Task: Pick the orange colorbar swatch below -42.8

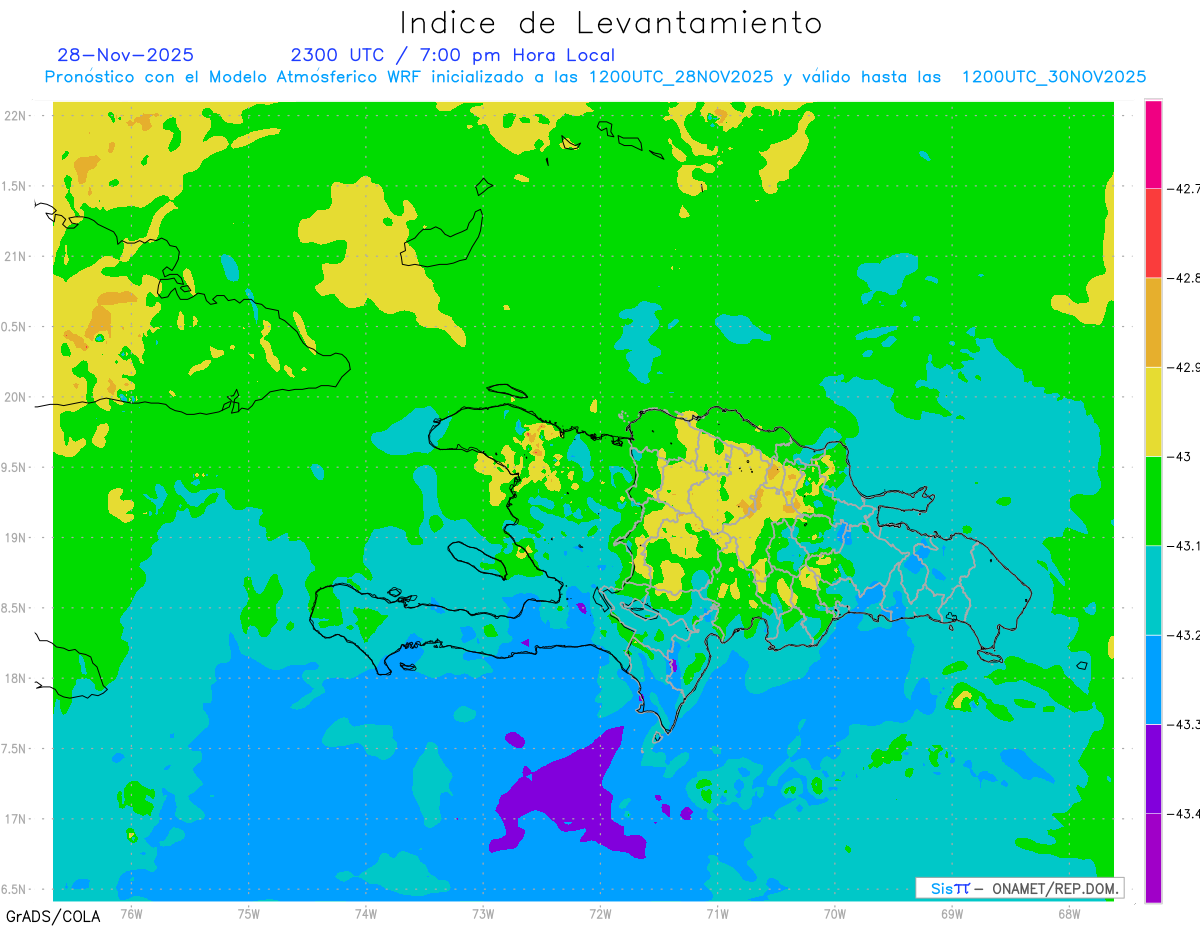Action: point(1153,322)
